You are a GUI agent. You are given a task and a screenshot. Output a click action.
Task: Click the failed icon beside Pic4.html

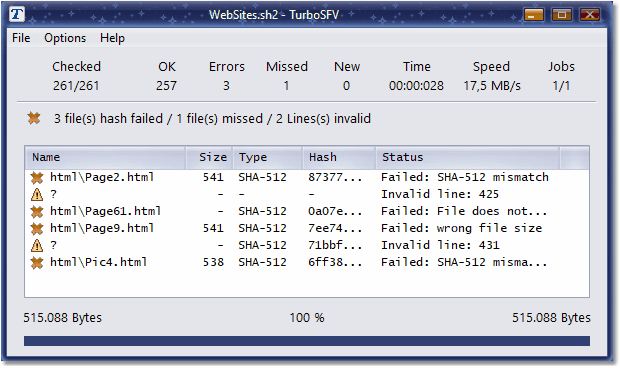[x=37, y=262]
